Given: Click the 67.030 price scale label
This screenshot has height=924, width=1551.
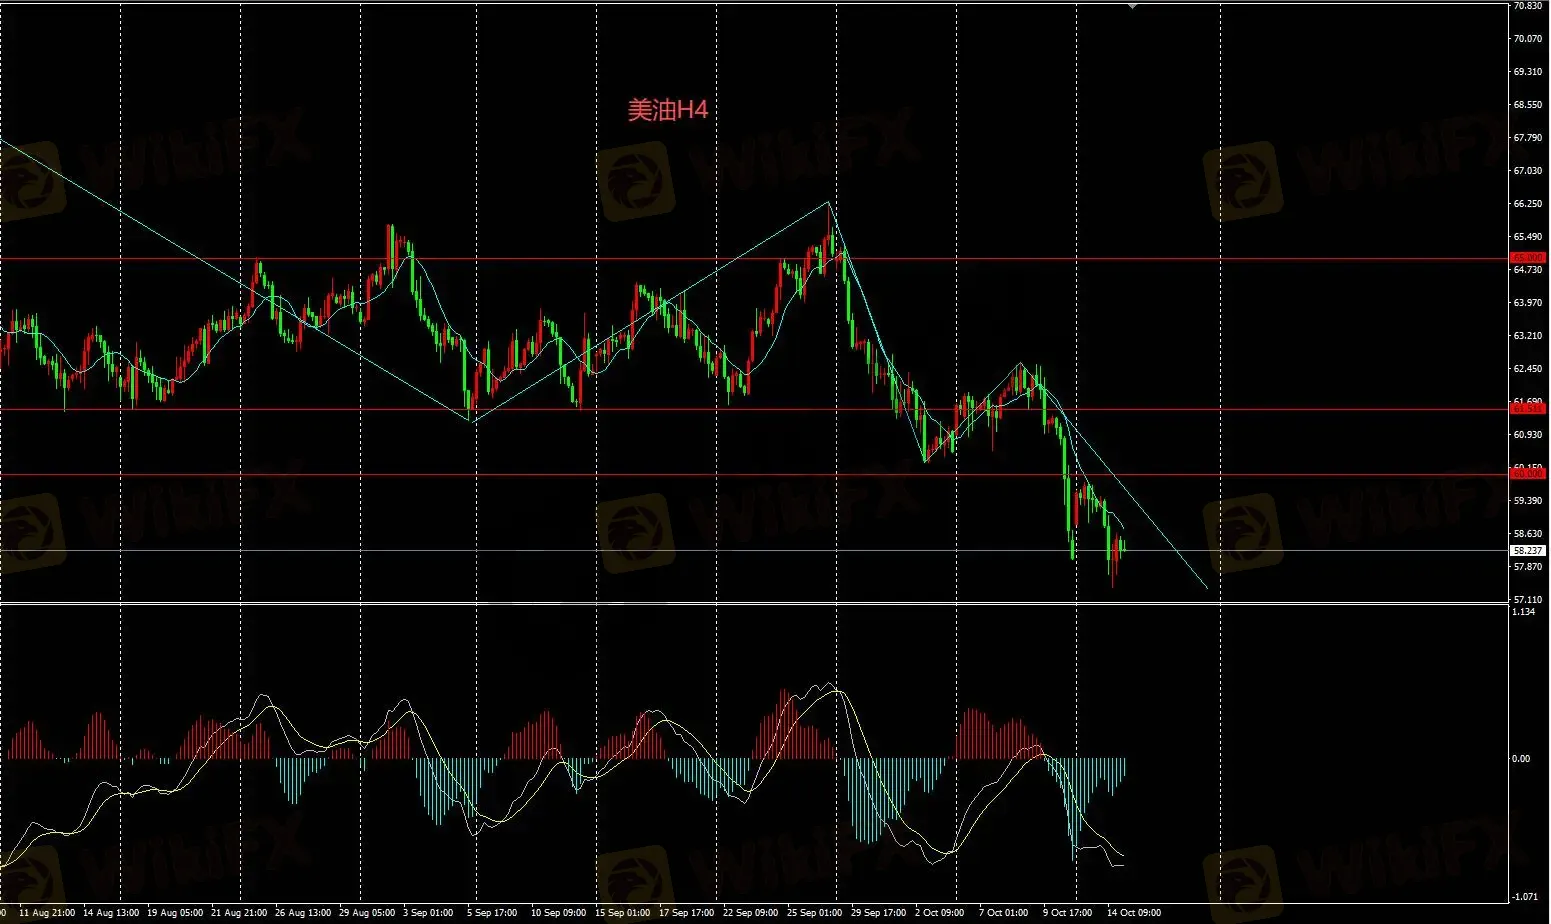Looking at the screenshot, I should click(1527, 171).
